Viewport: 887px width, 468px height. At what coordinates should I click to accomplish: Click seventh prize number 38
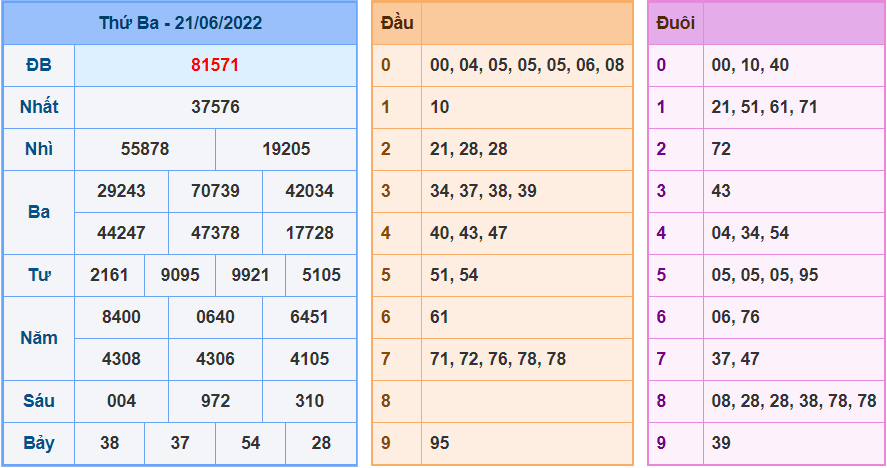coord(109,443)
